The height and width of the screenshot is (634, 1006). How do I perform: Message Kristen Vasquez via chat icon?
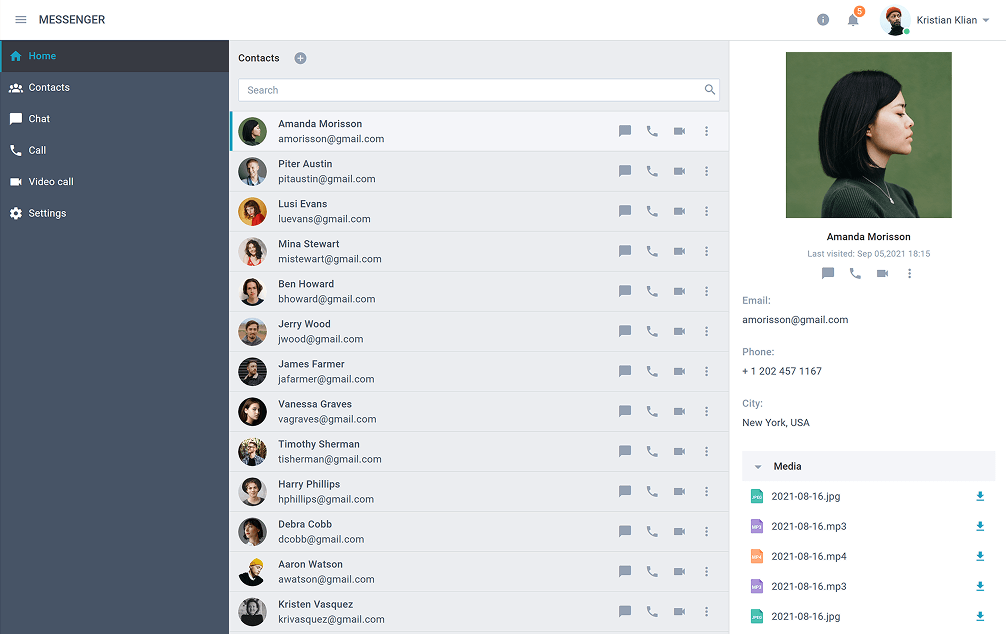pos(625,612)
